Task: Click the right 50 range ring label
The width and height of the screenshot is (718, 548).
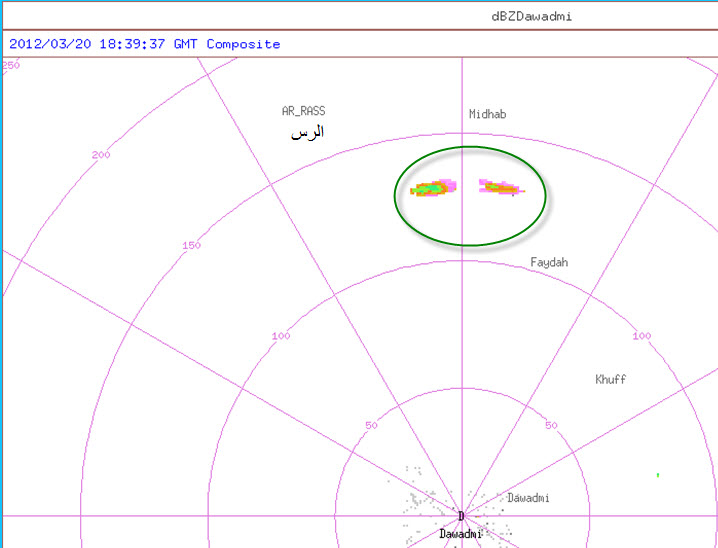Action: click(551, 426)
